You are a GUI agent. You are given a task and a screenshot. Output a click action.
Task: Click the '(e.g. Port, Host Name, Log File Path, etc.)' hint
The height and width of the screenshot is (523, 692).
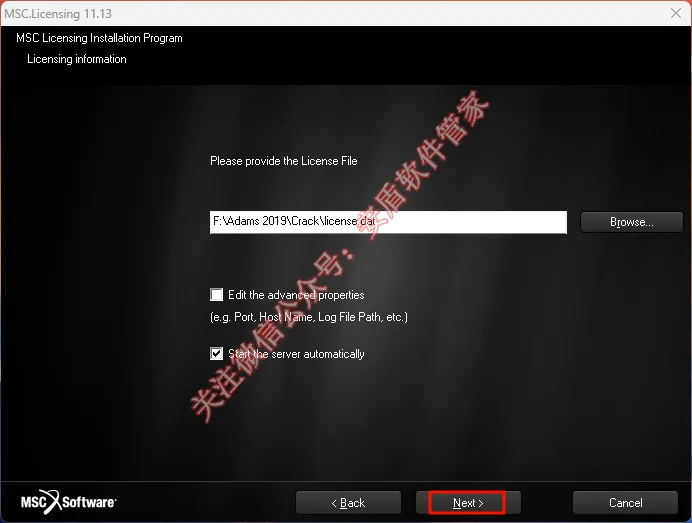click(309, 317)
